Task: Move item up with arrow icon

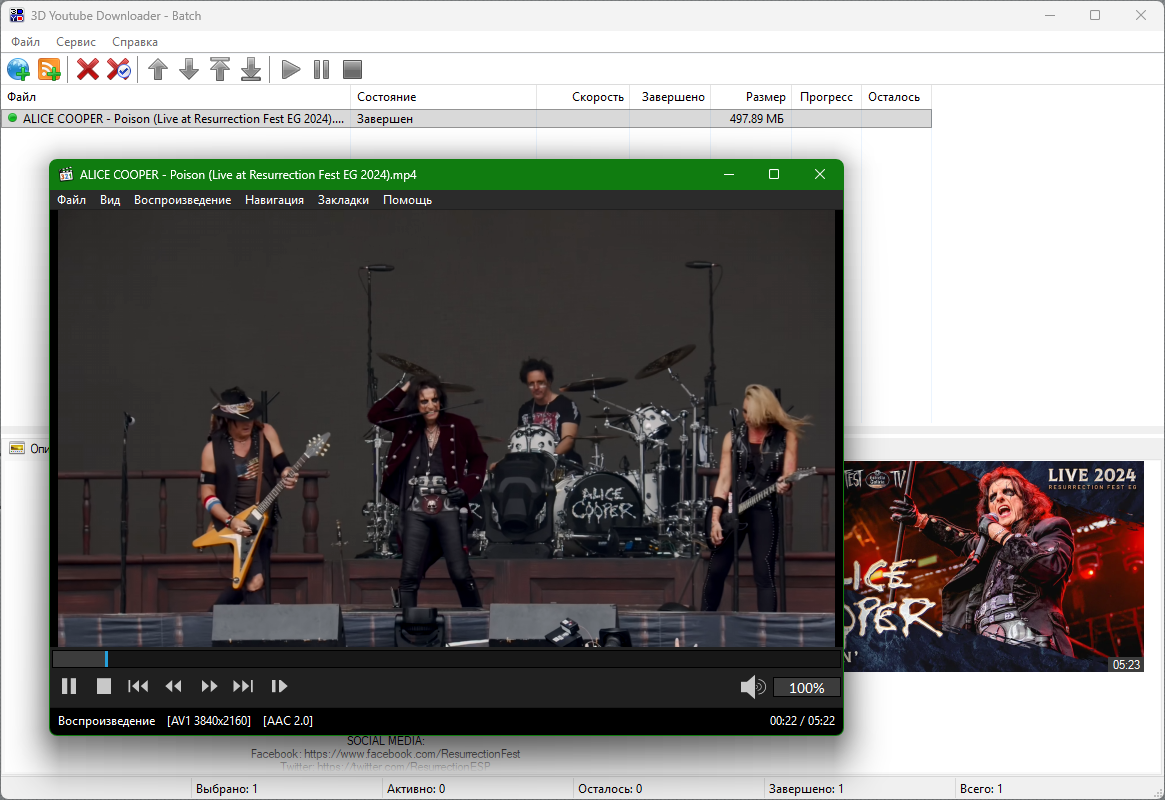Action: (158, 70)
